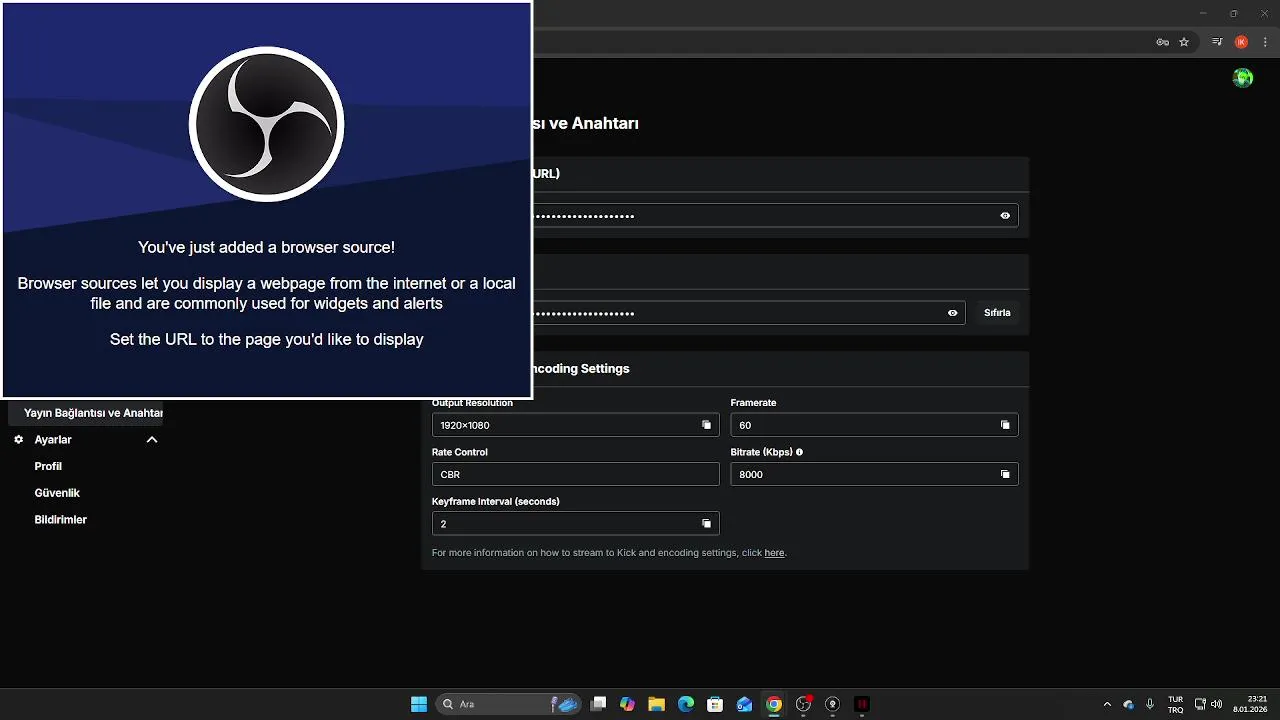The image size is (1280, 720).
Task: Open File Explorer from the taskbar
Action: (x=656, y=704)
